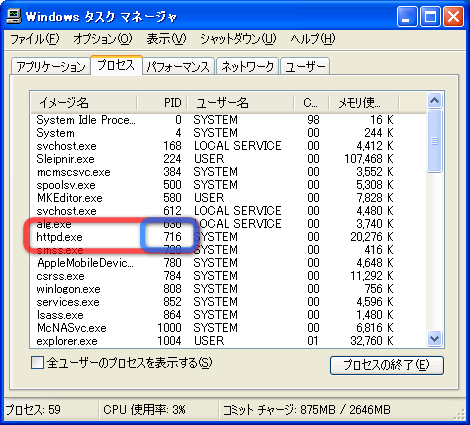Viewport: 470px width, 425px height.
Task: Select the spoolsv.exe process
Action: pyautogui.click(x=228, y=185)
